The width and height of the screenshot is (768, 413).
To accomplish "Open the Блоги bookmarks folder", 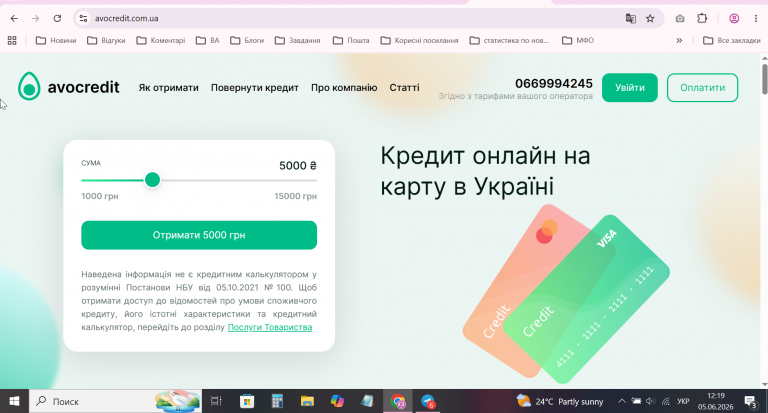I will [247, 40].
